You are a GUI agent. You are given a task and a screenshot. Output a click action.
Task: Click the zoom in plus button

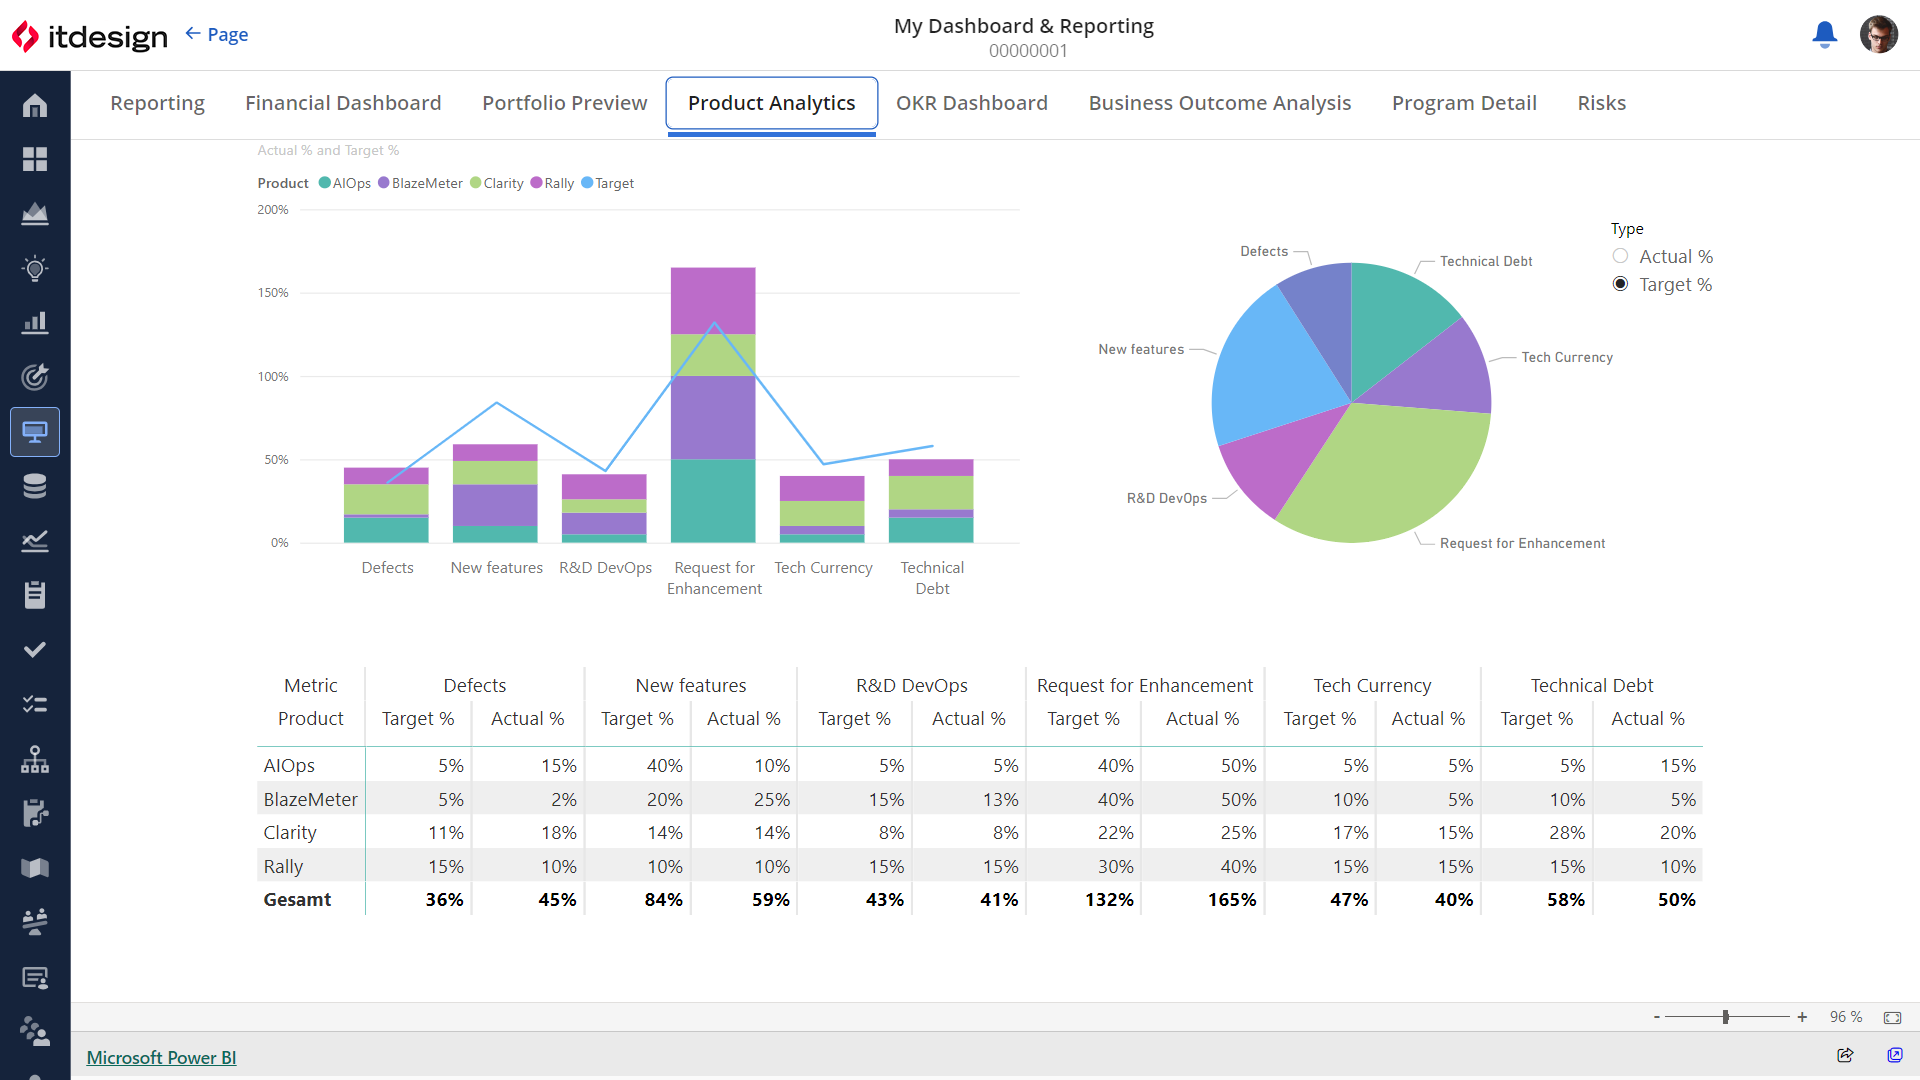pyautogui.click(x=1802, y=1017)
